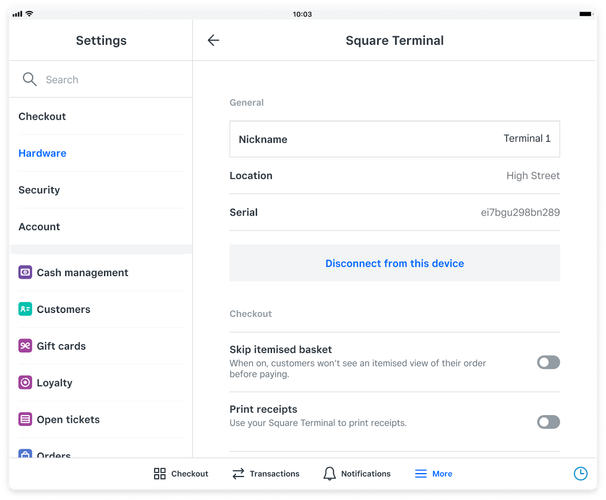606x500 pixels.
Task: Open the More tab
Action: (x=433, y=474)
